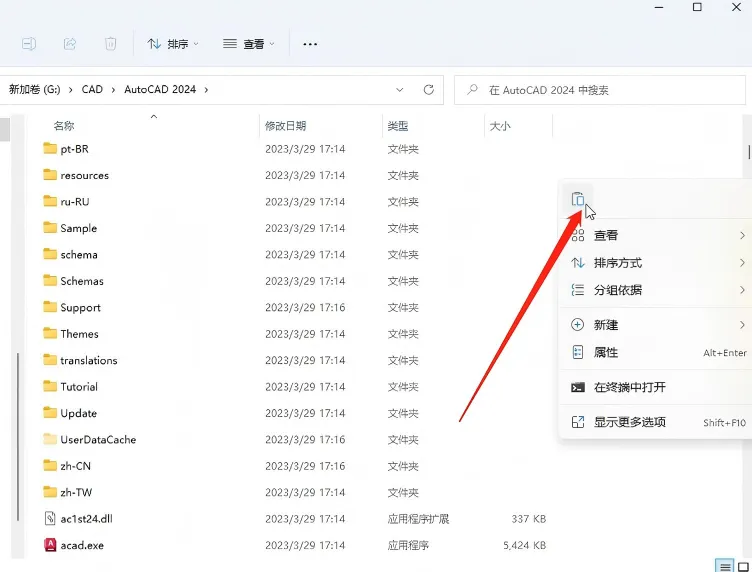752x572 pixels.
Task: Click the 337 KB size cell
Action: pos(529,519)
